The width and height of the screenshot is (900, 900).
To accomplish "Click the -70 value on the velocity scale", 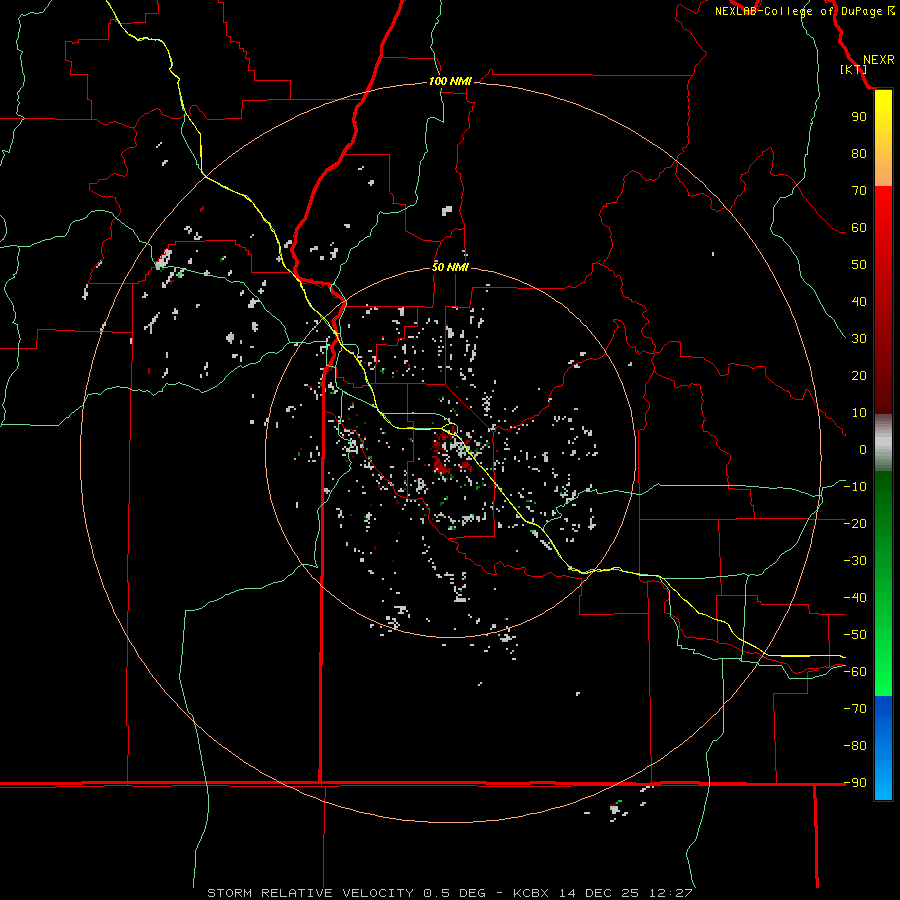I will pyautogui.click(x=855, y=709).
